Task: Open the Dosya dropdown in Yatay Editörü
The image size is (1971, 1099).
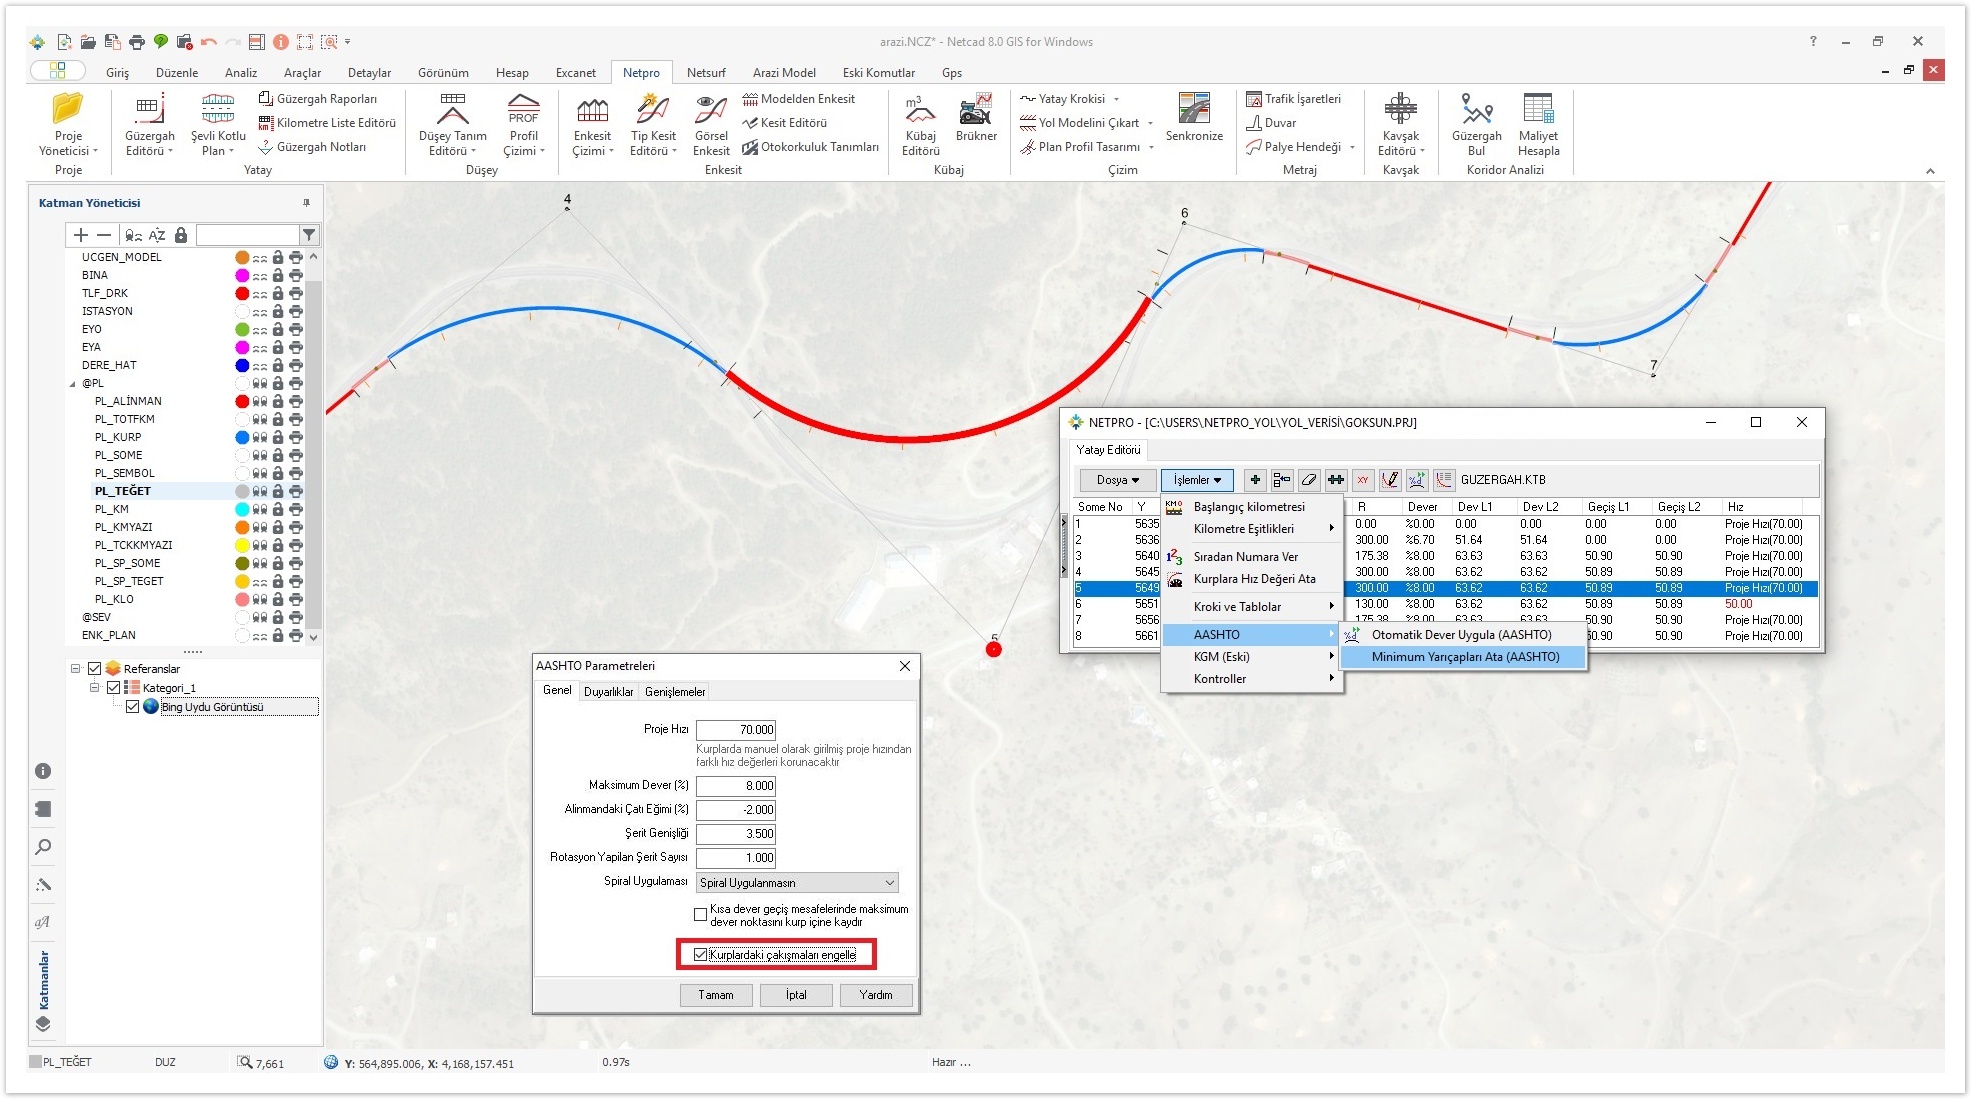Action: click(x=1118, y=480)
